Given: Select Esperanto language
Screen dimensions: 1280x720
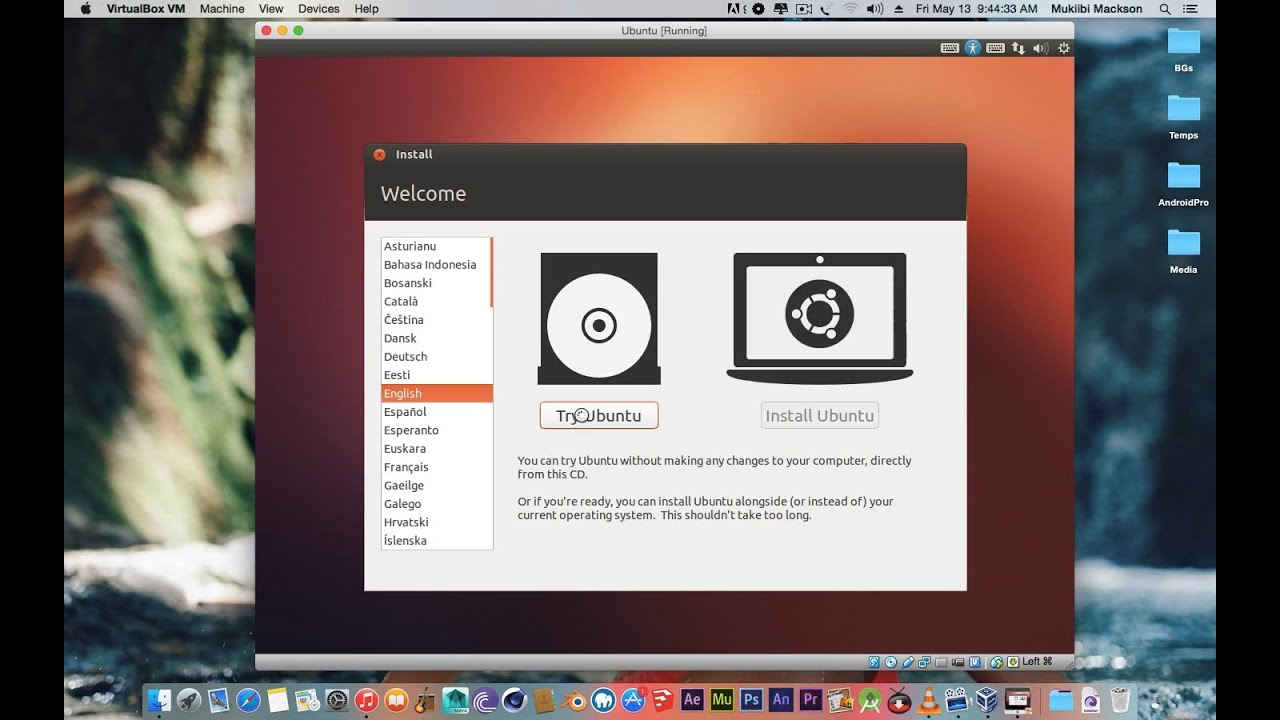Looking at the screenshot, I should (x=436, y=430).
